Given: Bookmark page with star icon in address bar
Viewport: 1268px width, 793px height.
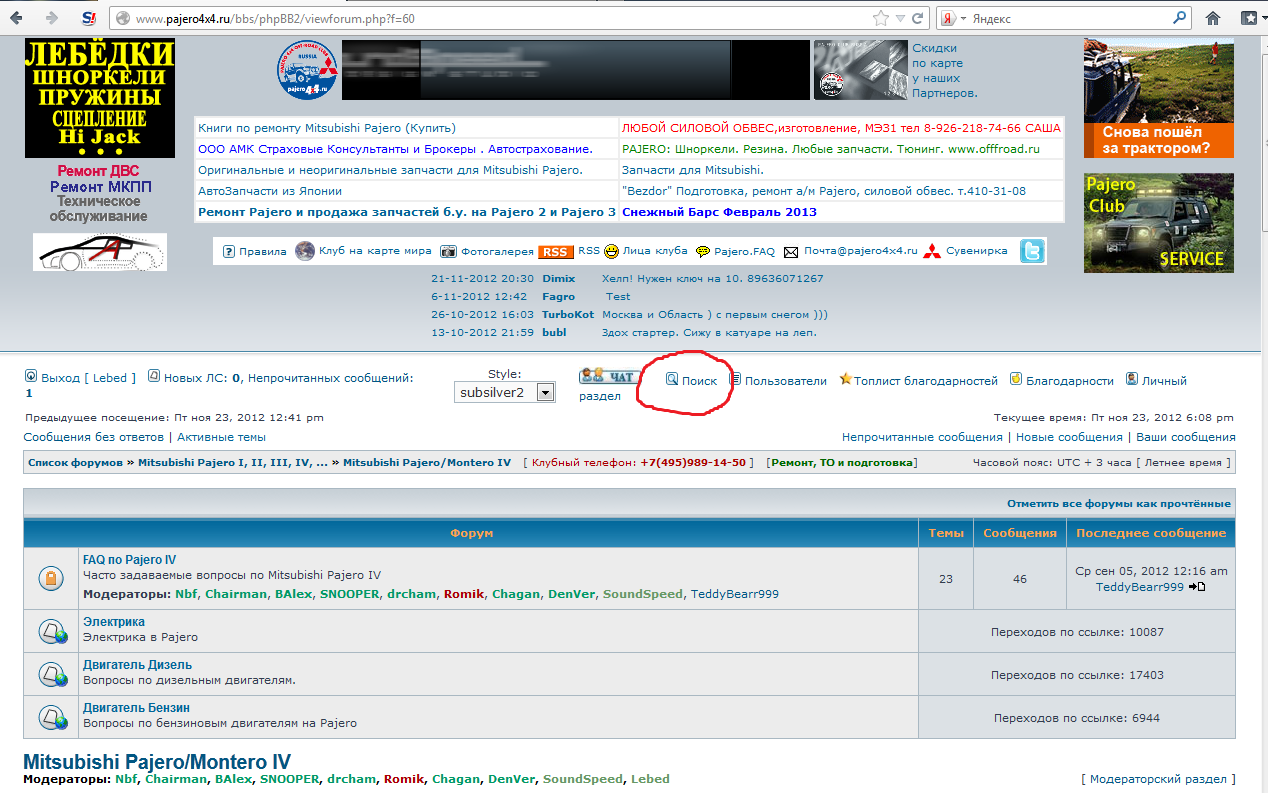Looking at the screenshot, I should click(881, 18).
